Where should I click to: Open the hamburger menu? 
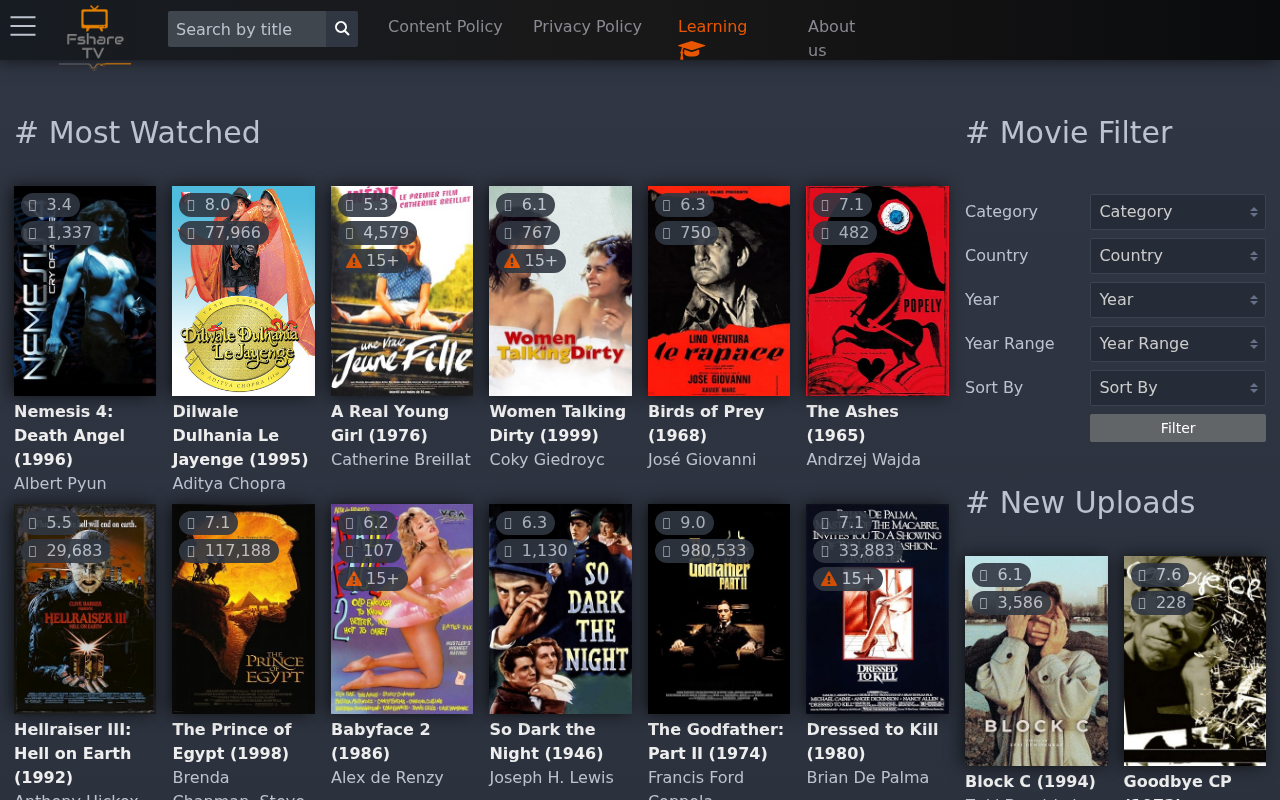click(23, 27)
